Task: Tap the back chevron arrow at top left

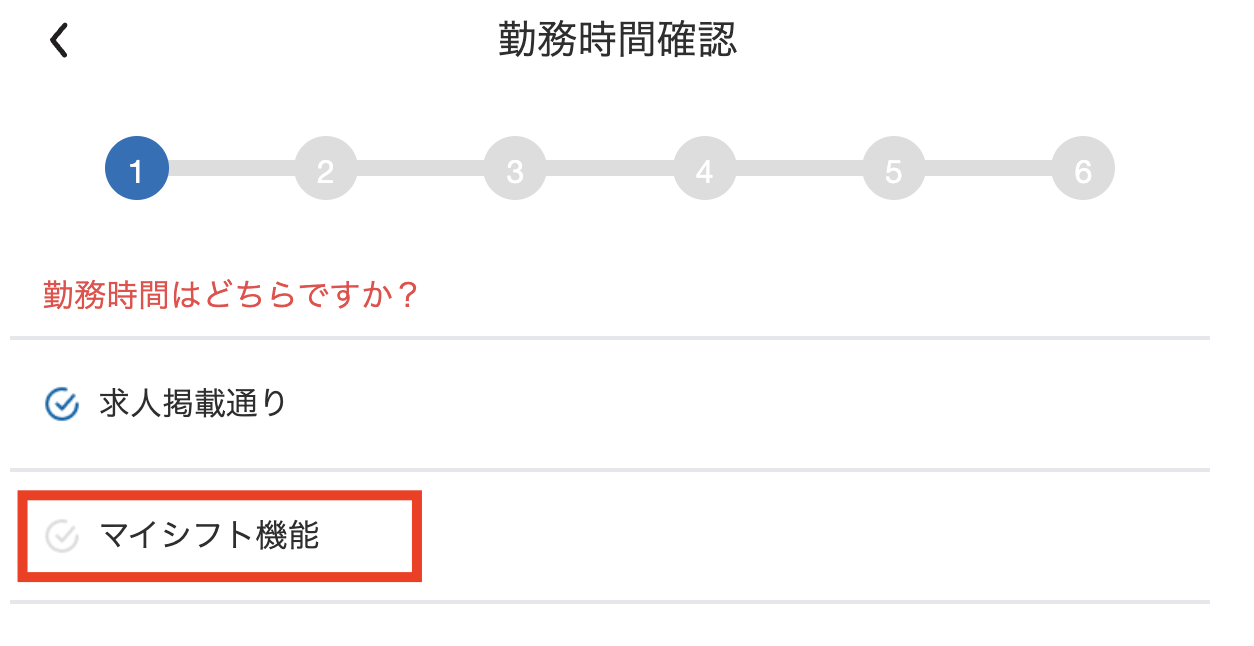Action: [x=59, y=40]
